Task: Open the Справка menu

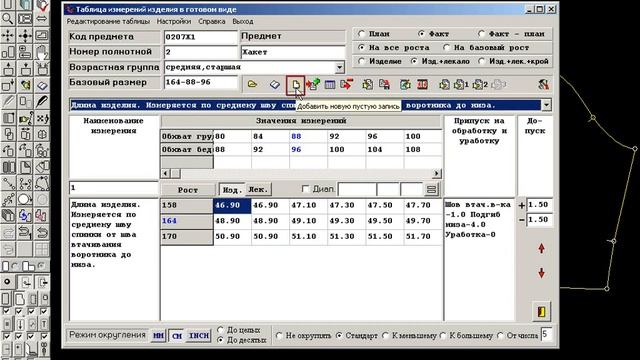Action: tap(211, 21)
